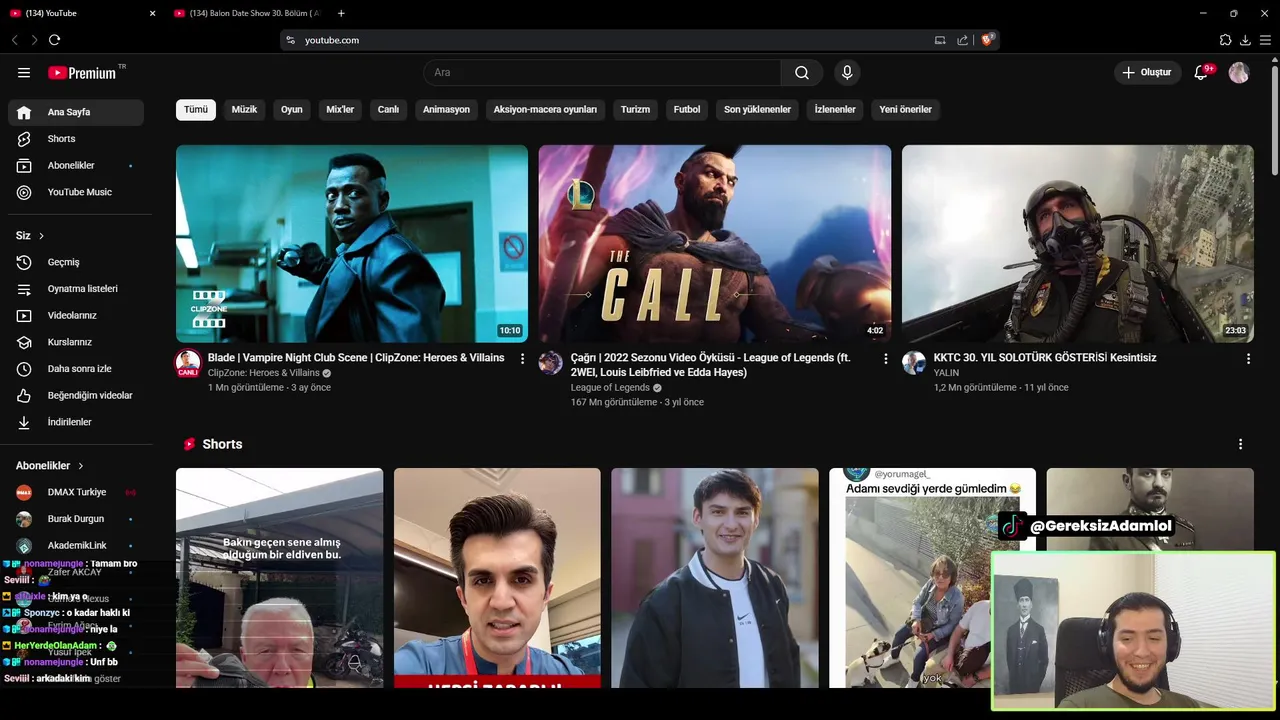Image resolution: width=1280 pixels, height=720 pixels.
Task: Open the browser extensions puzzle icon
Action: pyautogui.click(x=1225, y=40)
